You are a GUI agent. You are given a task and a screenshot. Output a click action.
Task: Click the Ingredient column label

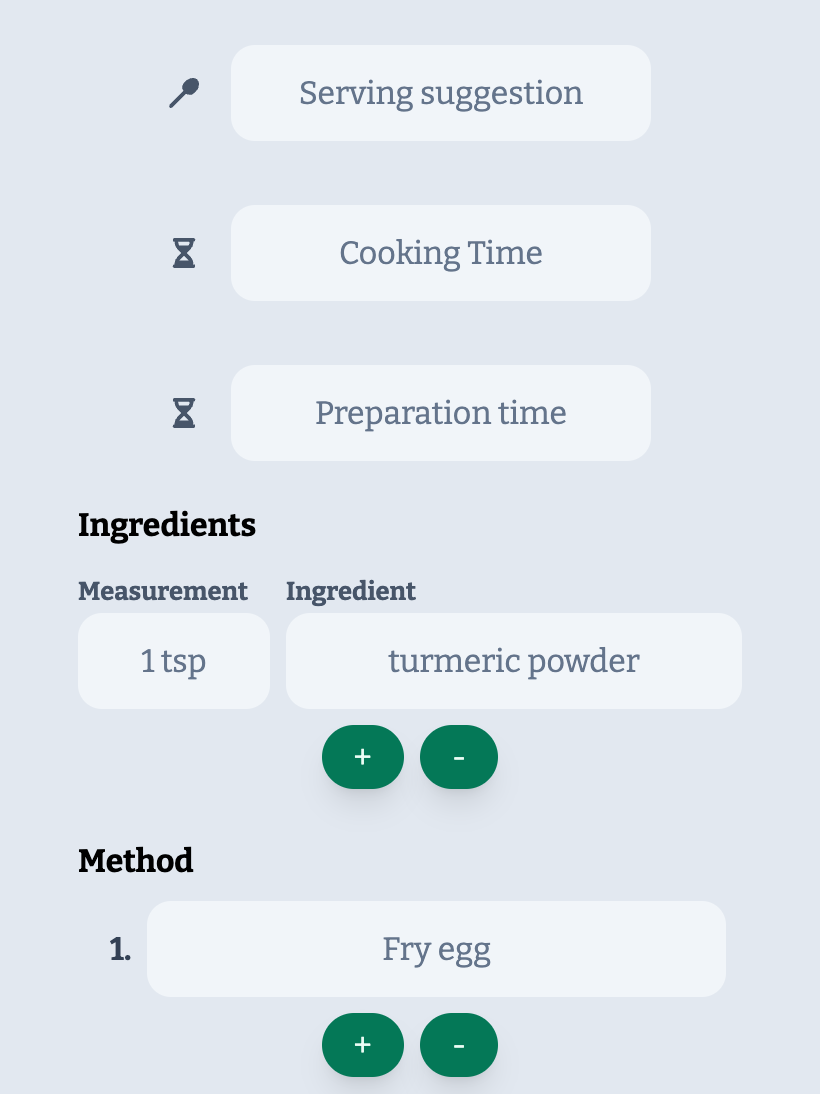tap(351, 591)
